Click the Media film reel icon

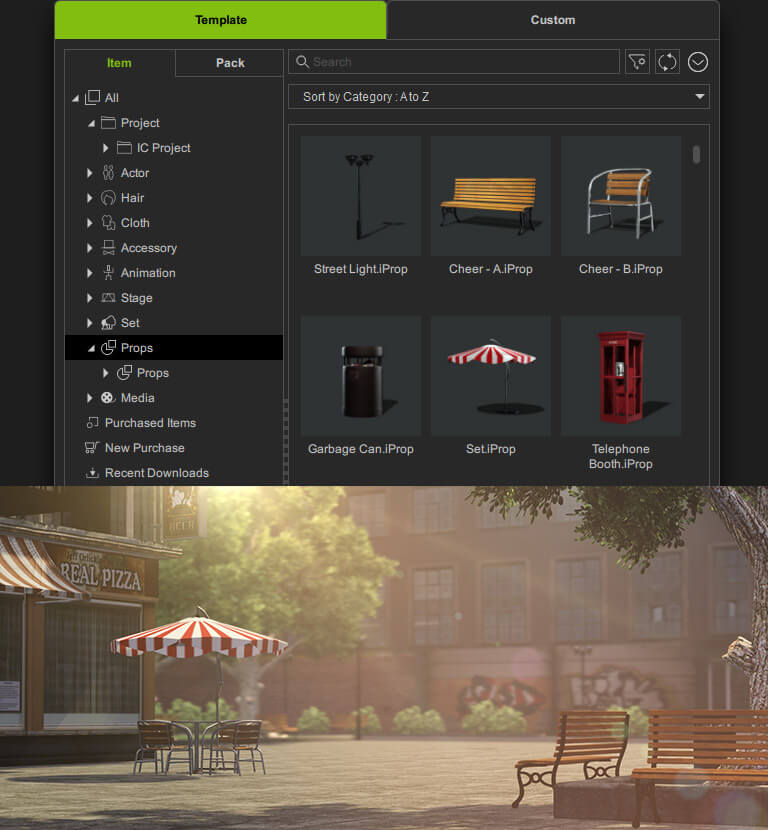point(108,398)
